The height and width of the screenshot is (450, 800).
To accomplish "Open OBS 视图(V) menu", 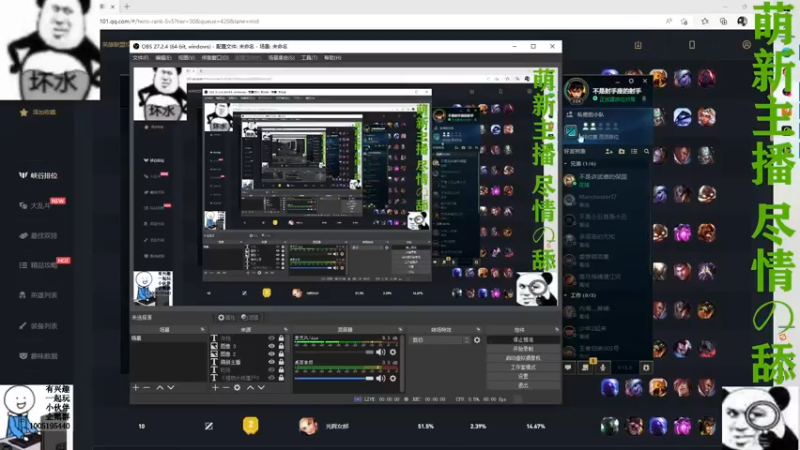I will tap(186, 58).
